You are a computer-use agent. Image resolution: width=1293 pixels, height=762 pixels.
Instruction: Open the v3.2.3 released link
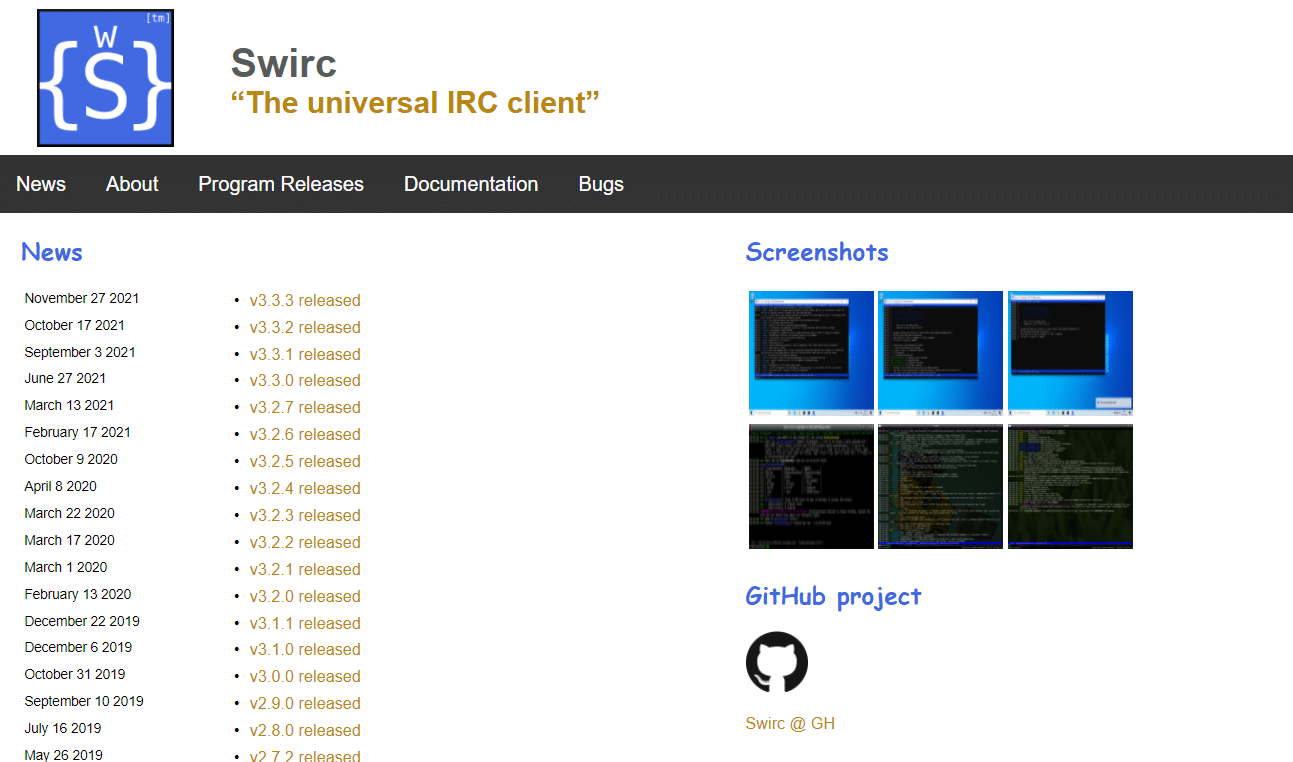click(305, 515)
